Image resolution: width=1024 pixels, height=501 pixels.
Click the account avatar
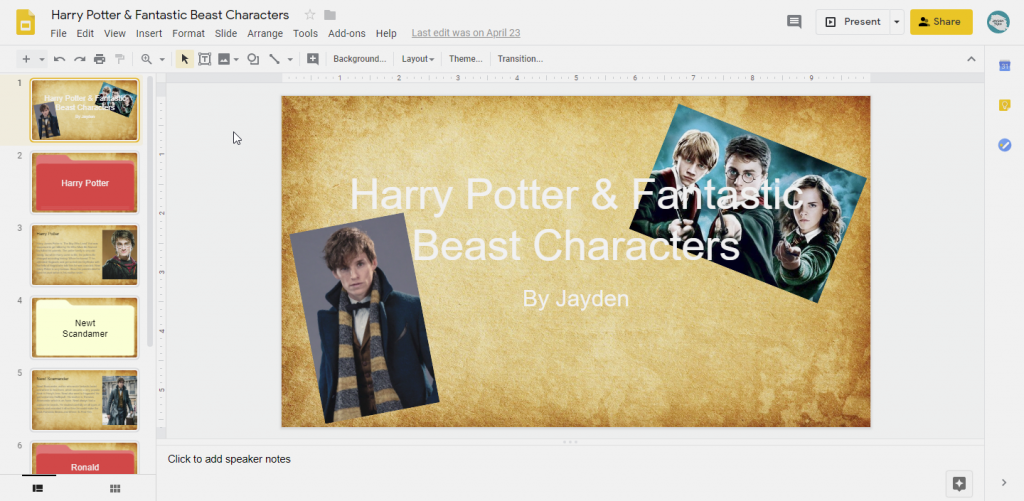pos(998,22)
